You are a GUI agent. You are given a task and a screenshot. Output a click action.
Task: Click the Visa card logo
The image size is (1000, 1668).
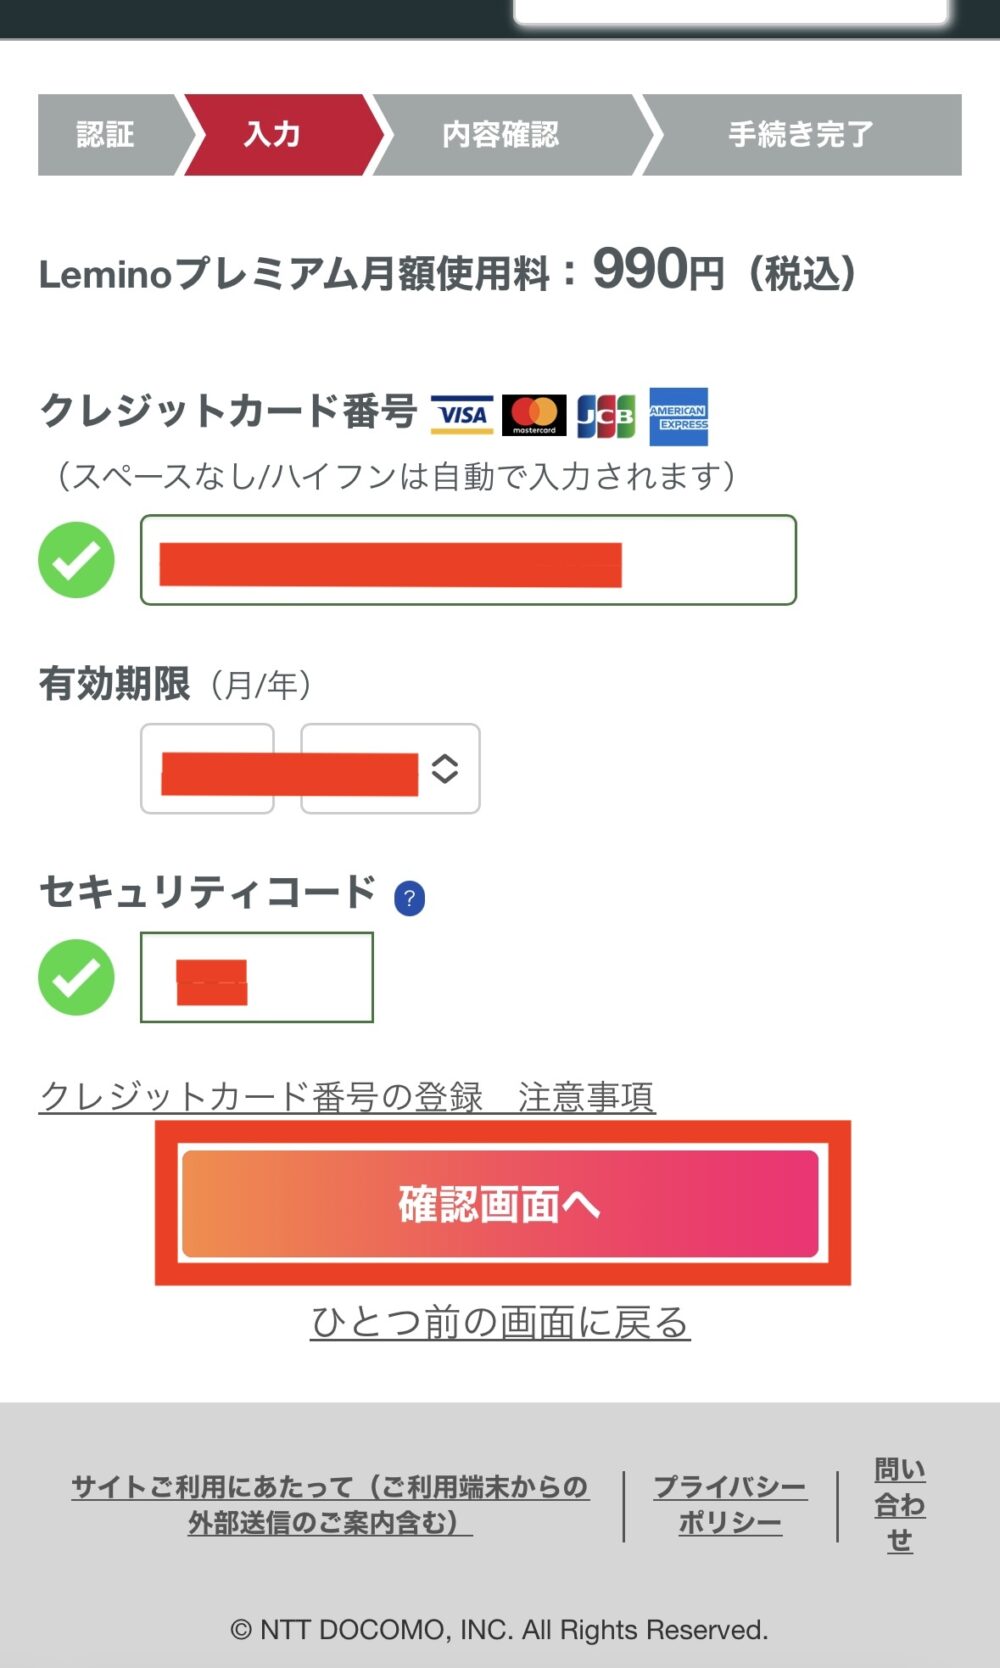(x=462, y=415)
